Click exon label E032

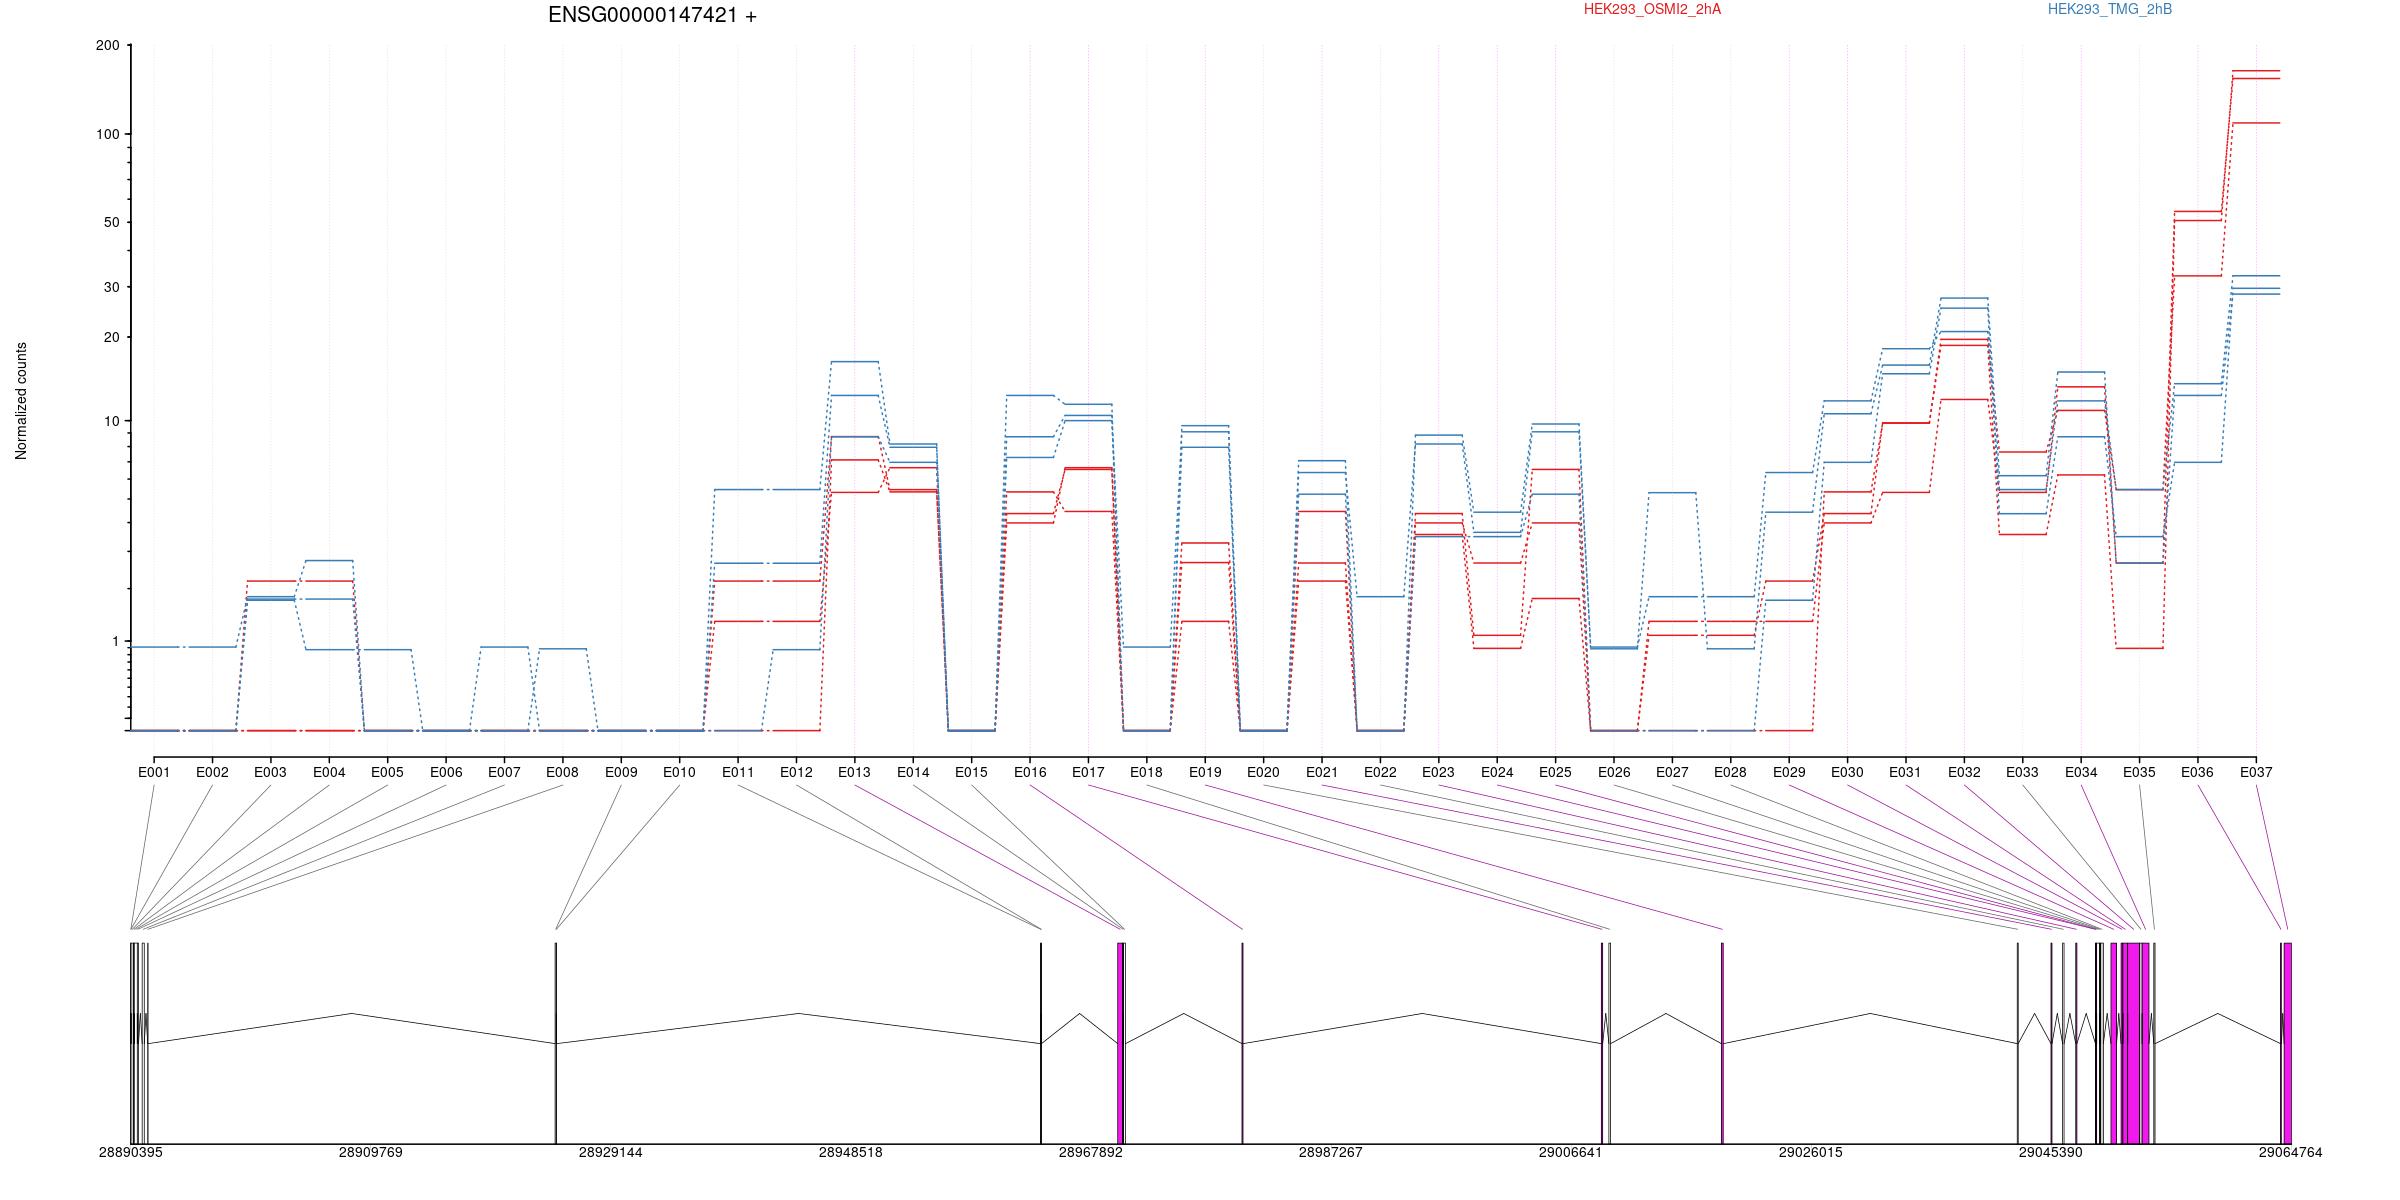[x=1964, y=772]
